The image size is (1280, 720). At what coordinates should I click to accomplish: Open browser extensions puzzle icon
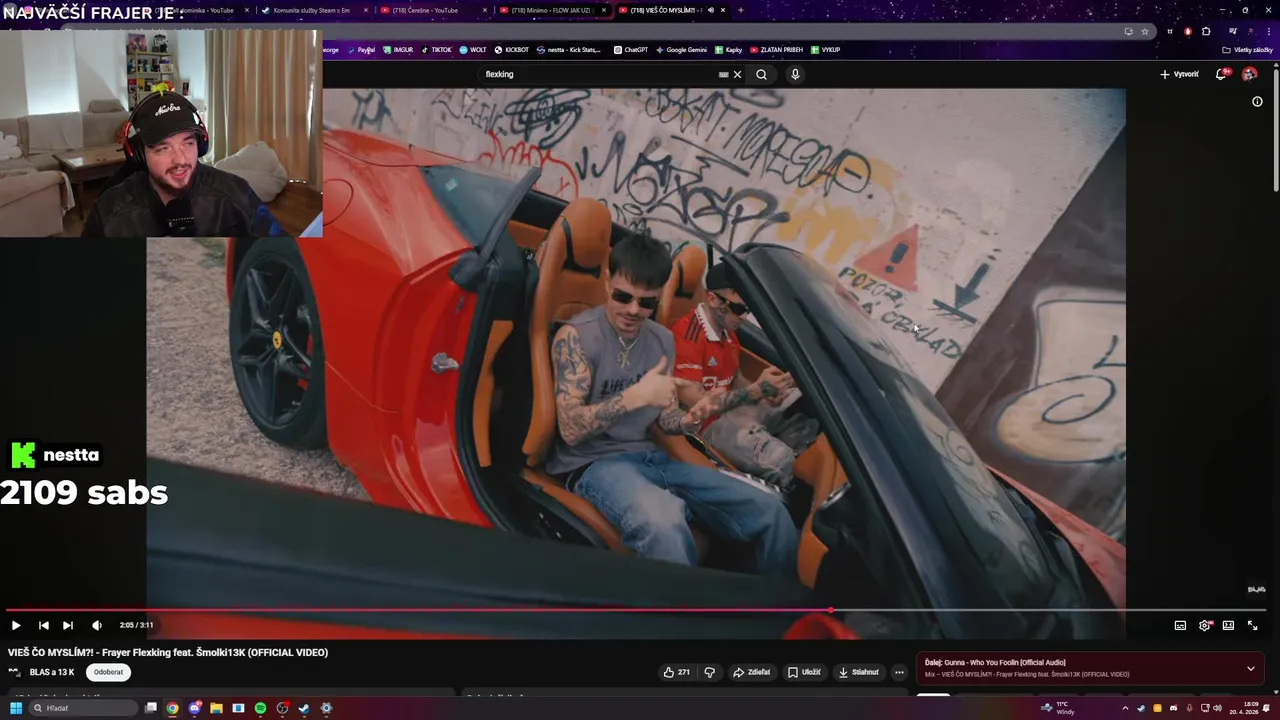pyautogui.click(x=1206, y=31)
